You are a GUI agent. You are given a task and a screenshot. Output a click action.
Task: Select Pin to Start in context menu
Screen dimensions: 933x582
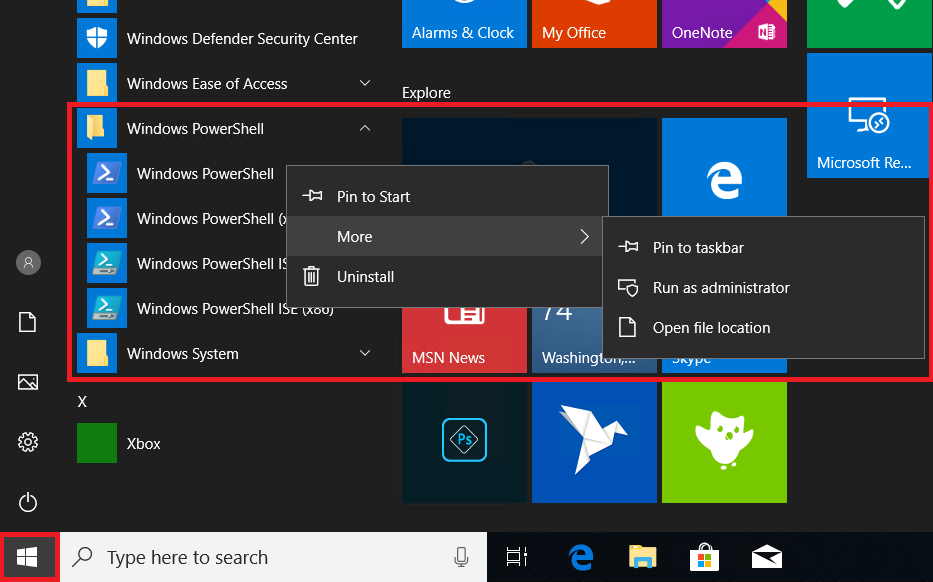pos(447,196)
